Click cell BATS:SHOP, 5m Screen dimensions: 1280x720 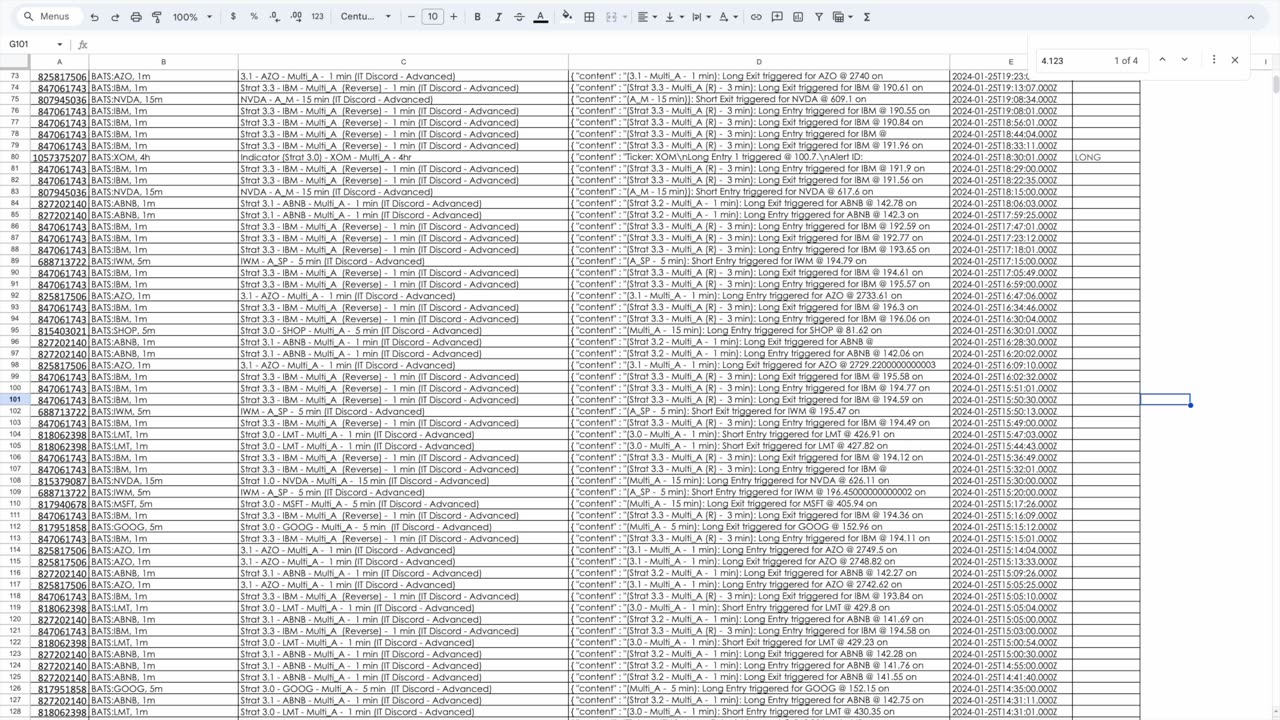click(x=163, y=331)
